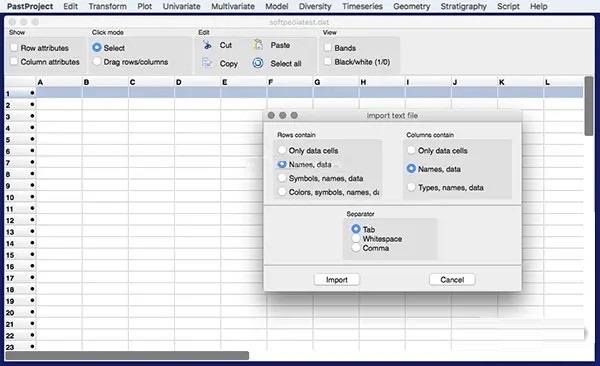Choose Drag rows/columns click mode

tap(97, 62)
